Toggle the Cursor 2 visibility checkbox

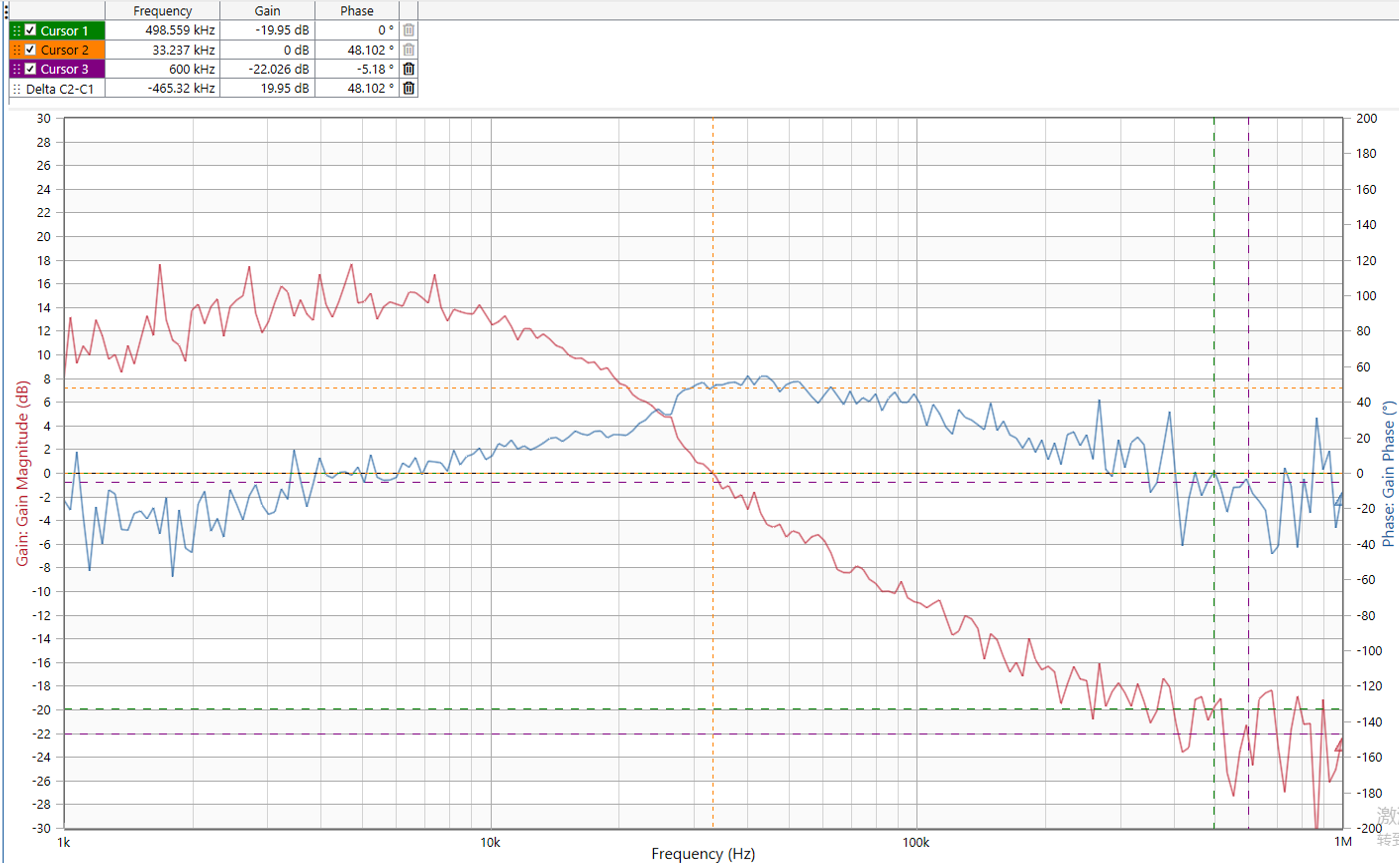(x=30, y=50)
